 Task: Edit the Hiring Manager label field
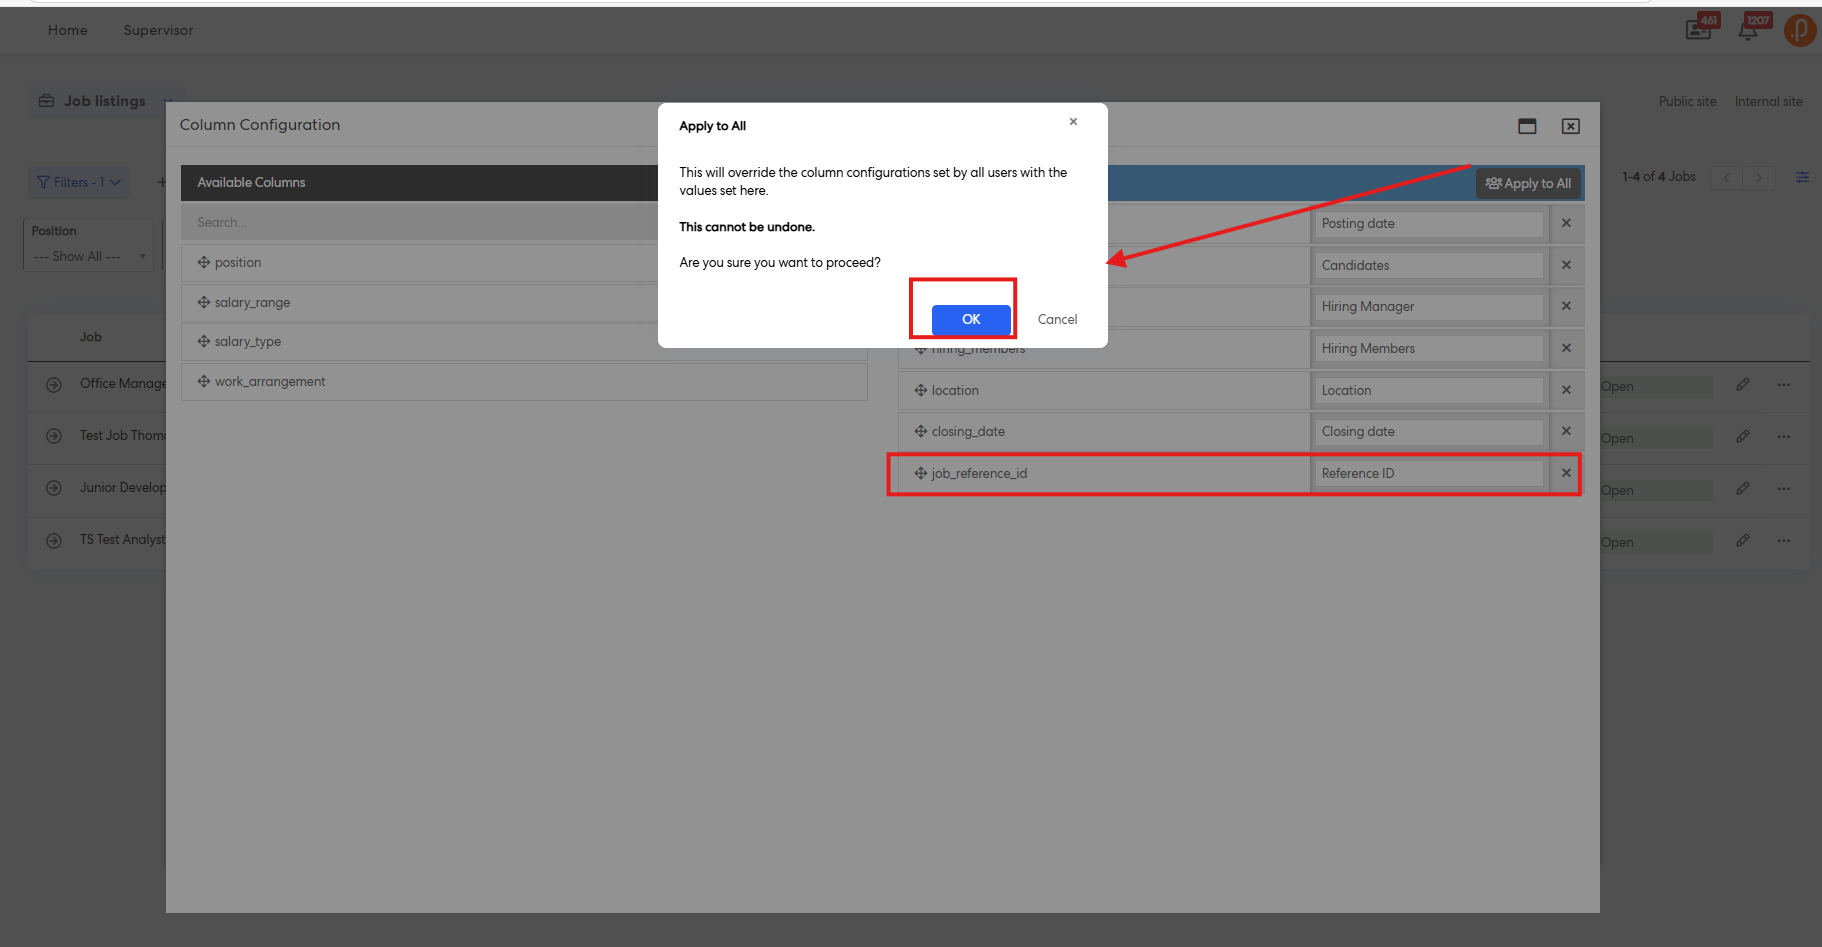1428,307
